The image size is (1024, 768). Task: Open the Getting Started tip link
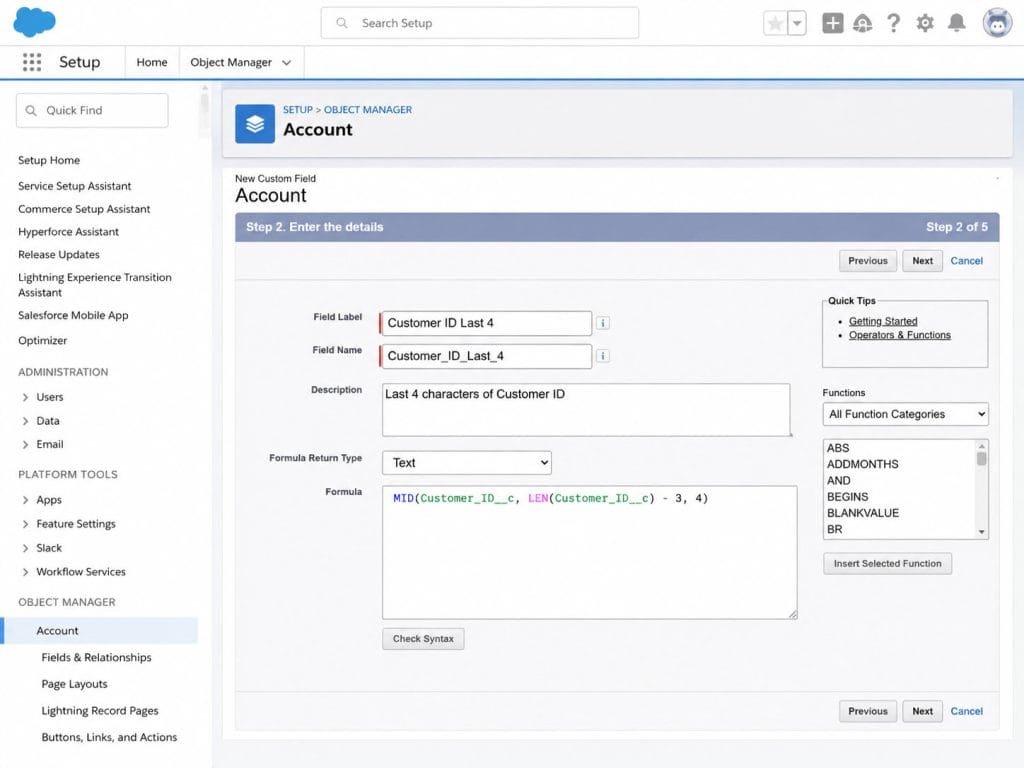883,321
